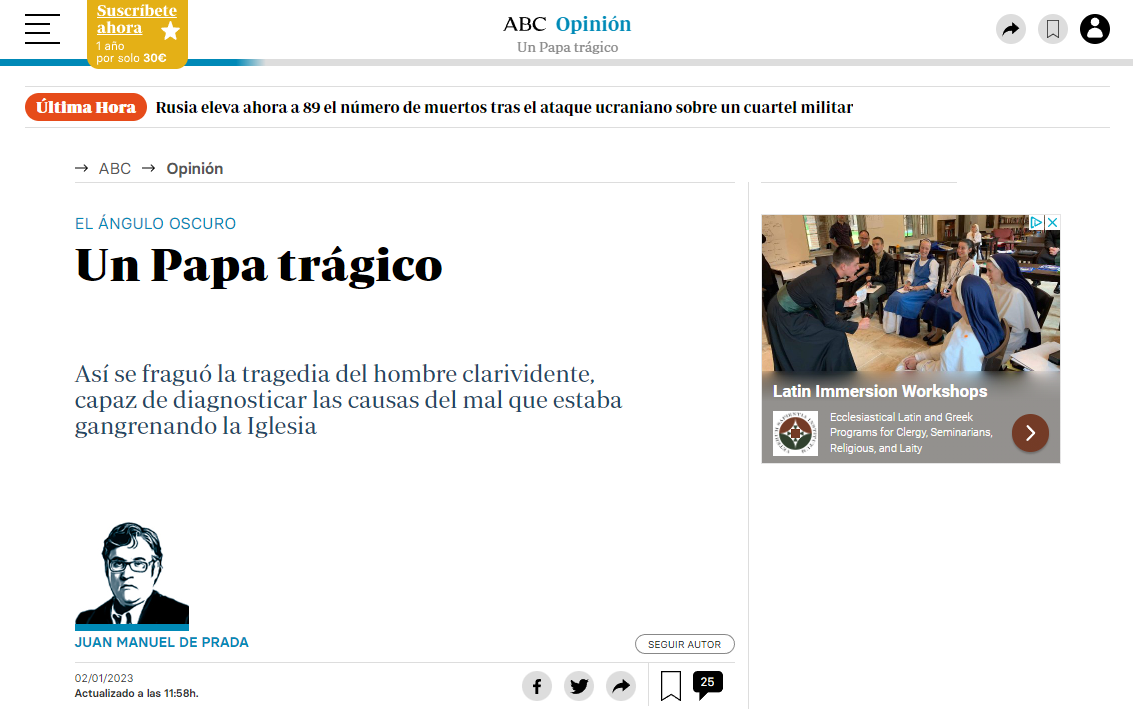Go to Opinión in the breadcrumb
Image resolution: width=1133 pixels, height=709 pixels.
(194, 168)
